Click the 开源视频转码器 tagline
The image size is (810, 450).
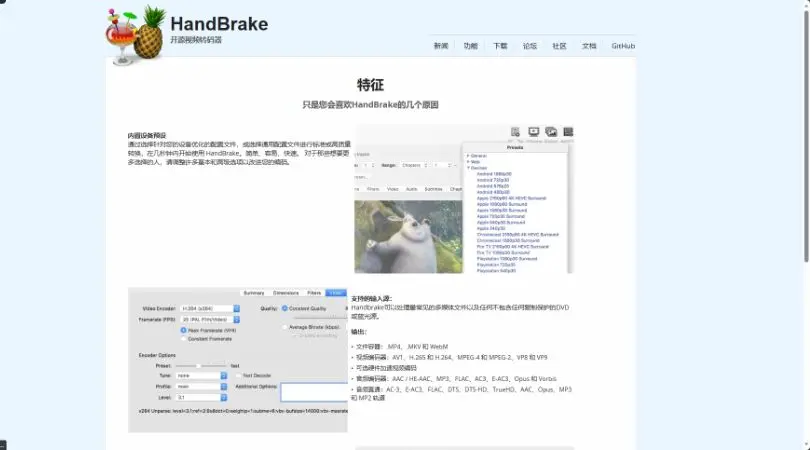(196, 40)
